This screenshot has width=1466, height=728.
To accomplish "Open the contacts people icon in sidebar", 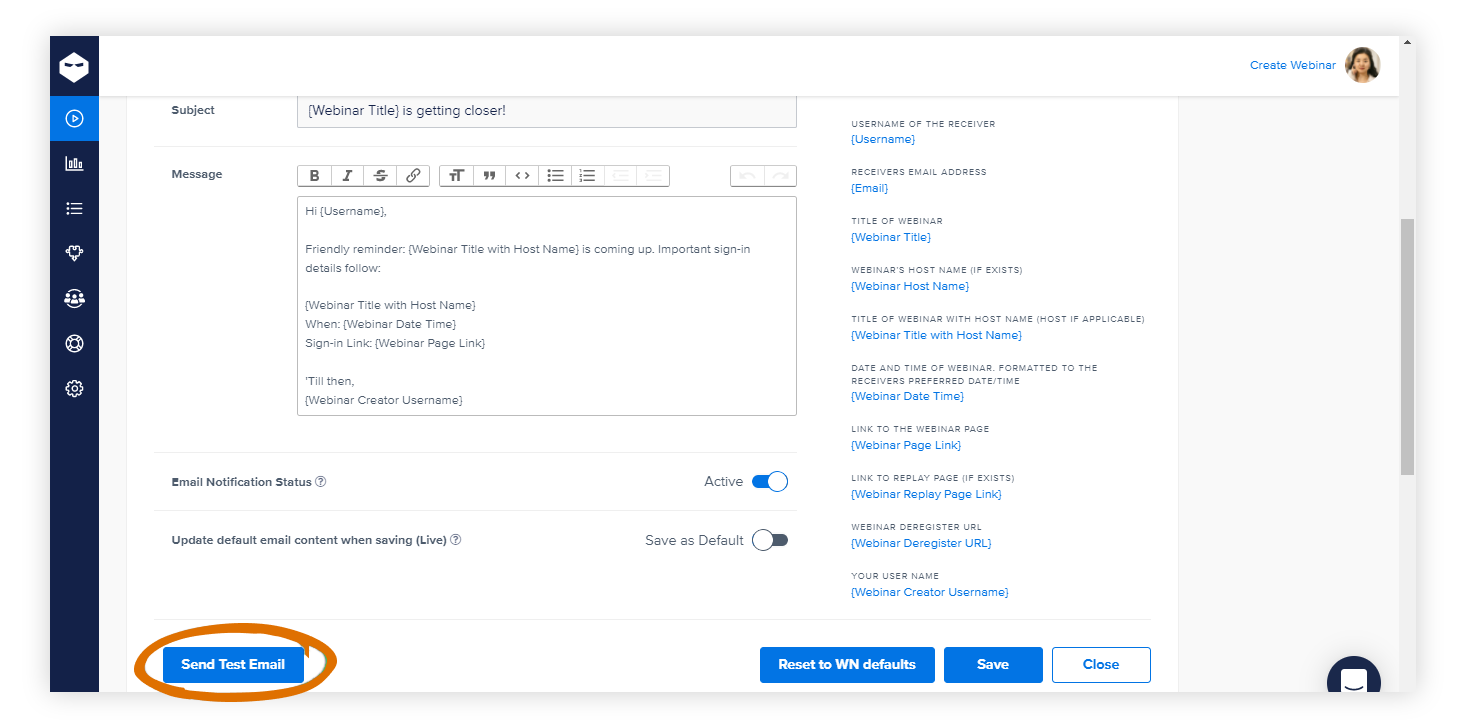I will 74,298.
